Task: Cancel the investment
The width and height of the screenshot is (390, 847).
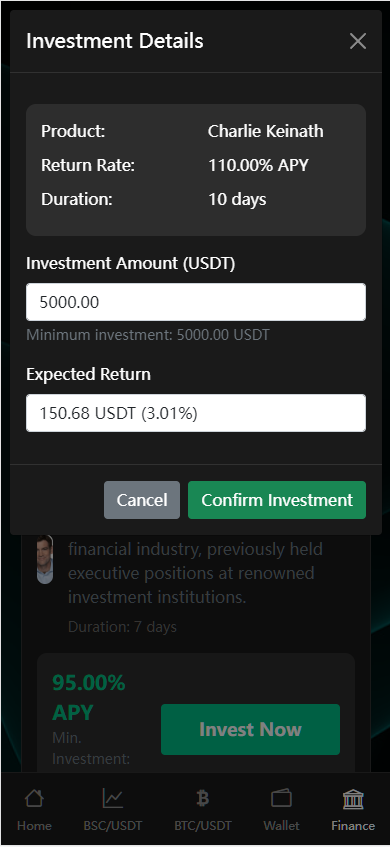Action: point(142,500)
